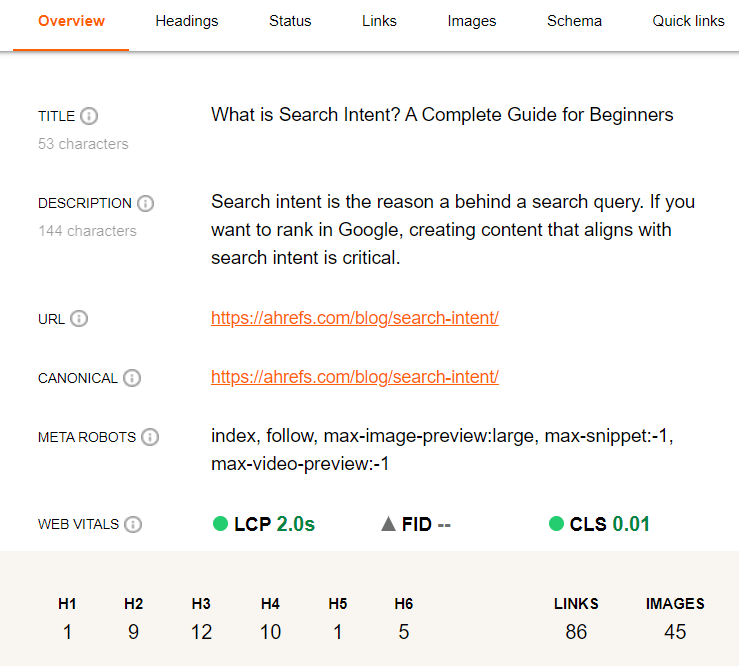Click the info icon next to TITLE
Screen dimensions: 739x666
coord(89,116)
